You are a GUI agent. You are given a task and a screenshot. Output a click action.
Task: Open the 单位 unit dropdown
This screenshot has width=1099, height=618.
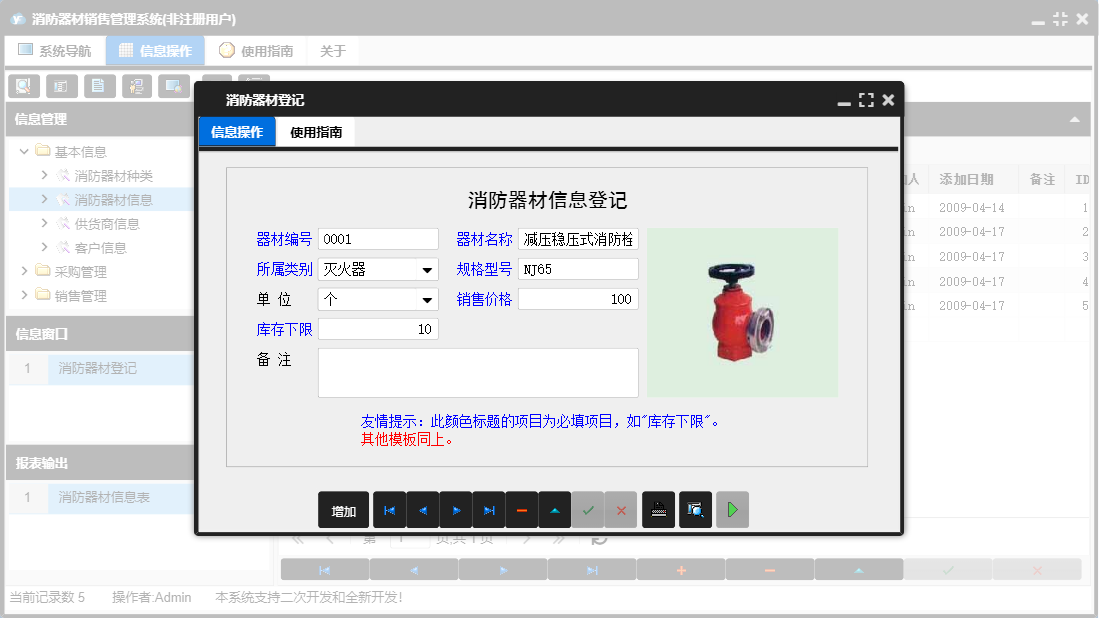point(428,298)
